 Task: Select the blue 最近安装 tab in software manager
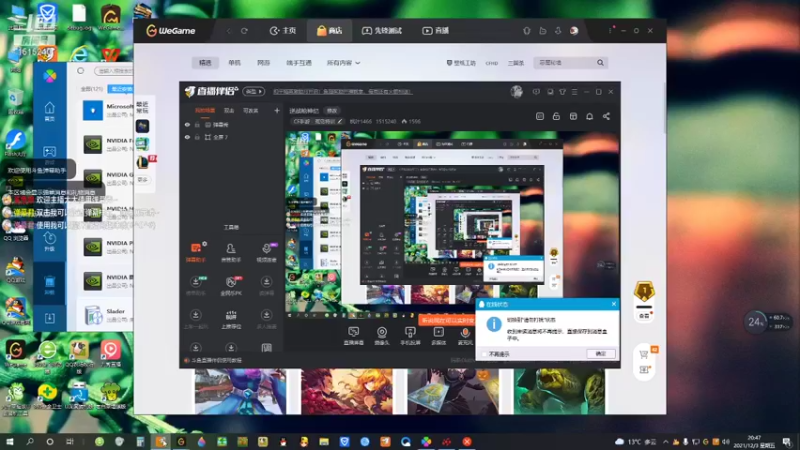(x=120, y=89)
